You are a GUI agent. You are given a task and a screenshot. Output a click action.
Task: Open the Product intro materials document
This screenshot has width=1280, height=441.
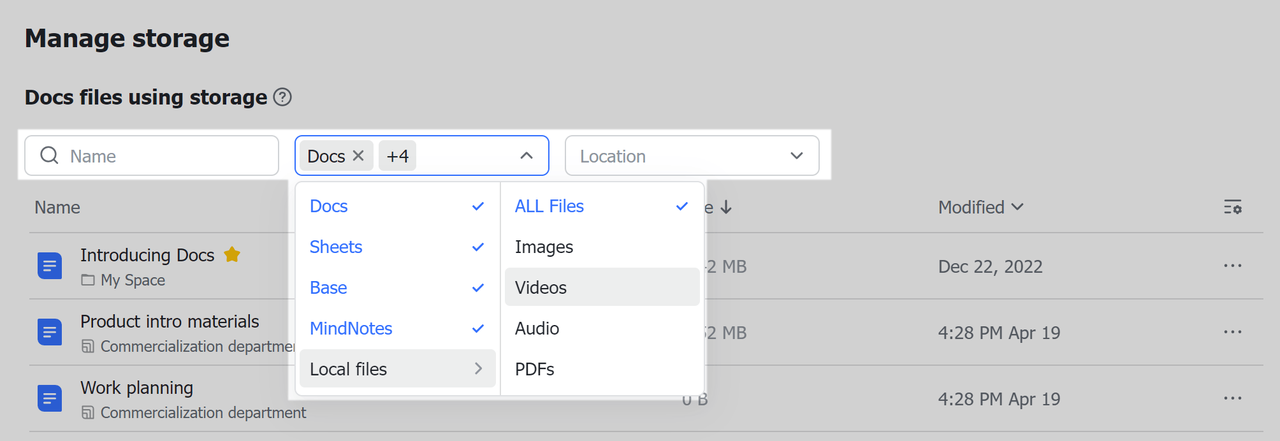[x=169, y=322]
